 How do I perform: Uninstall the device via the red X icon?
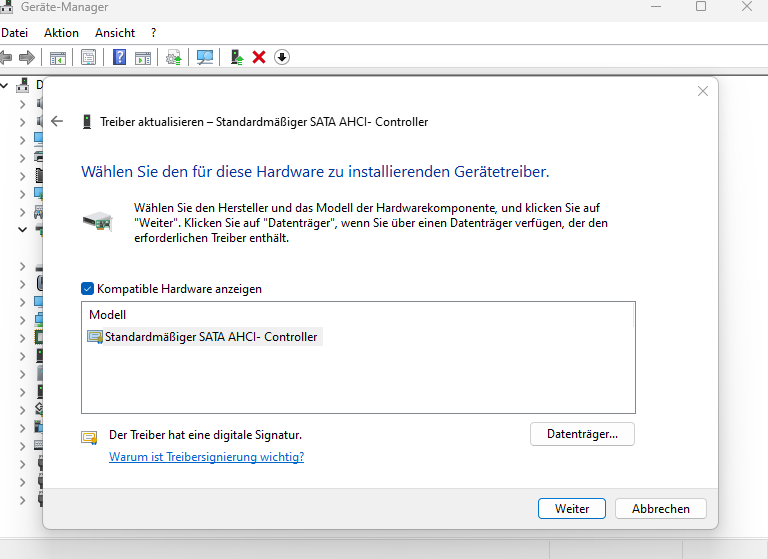point(259,57)
